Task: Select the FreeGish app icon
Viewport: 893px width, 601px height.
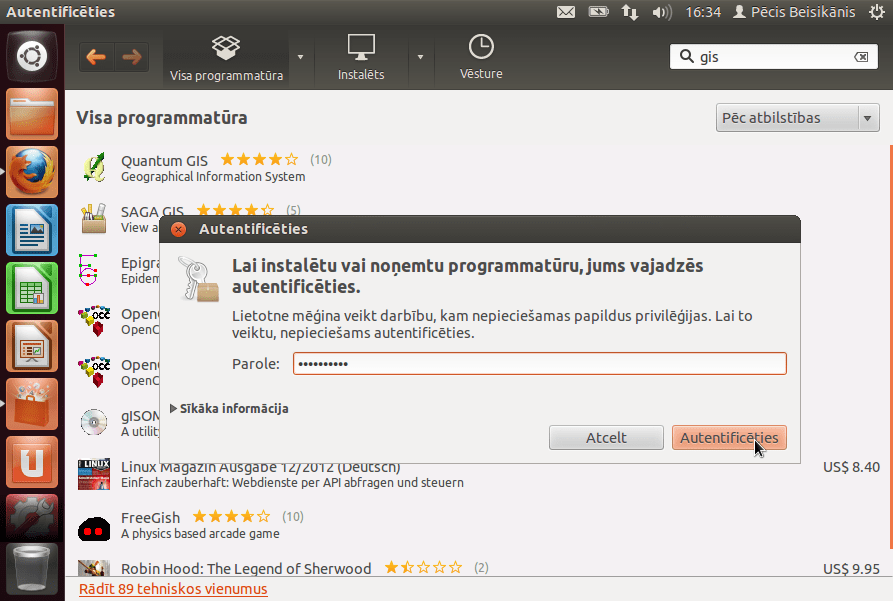Action: 94,530
